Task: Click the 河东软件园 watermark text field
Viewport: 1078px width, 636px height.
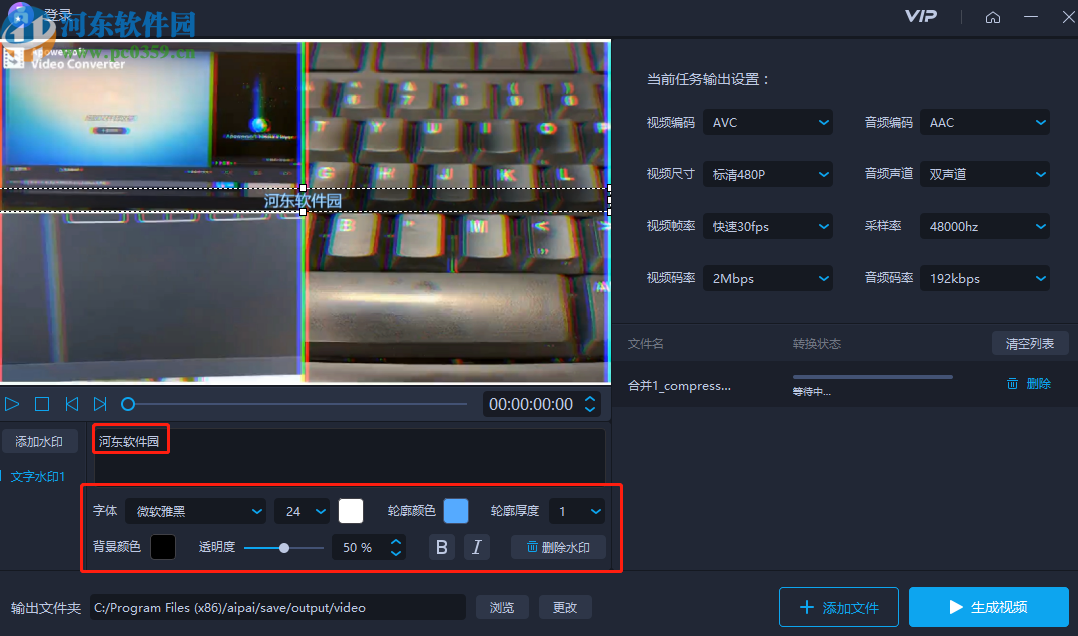Action: tap(130, 439)
